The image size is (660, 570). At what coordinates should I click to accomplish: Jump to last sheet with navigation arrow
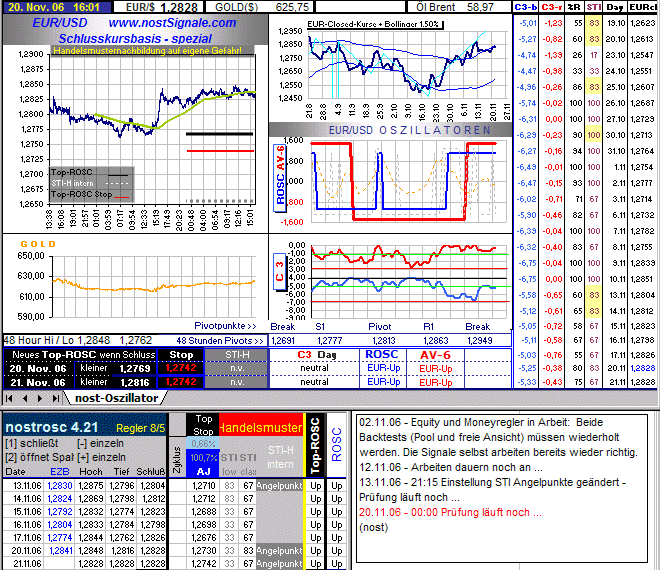coord(56,398)
